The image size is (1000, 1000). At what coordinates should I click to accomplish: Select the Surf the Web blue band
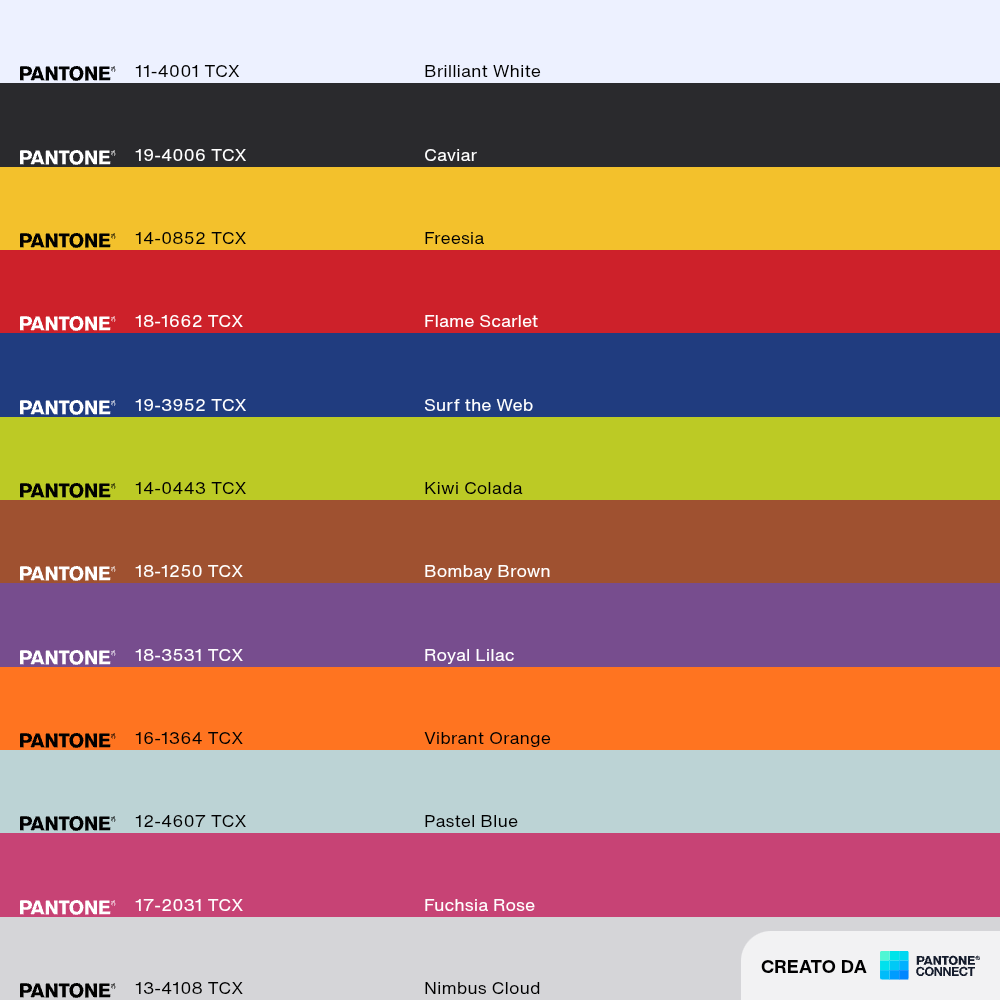(500, 375)
